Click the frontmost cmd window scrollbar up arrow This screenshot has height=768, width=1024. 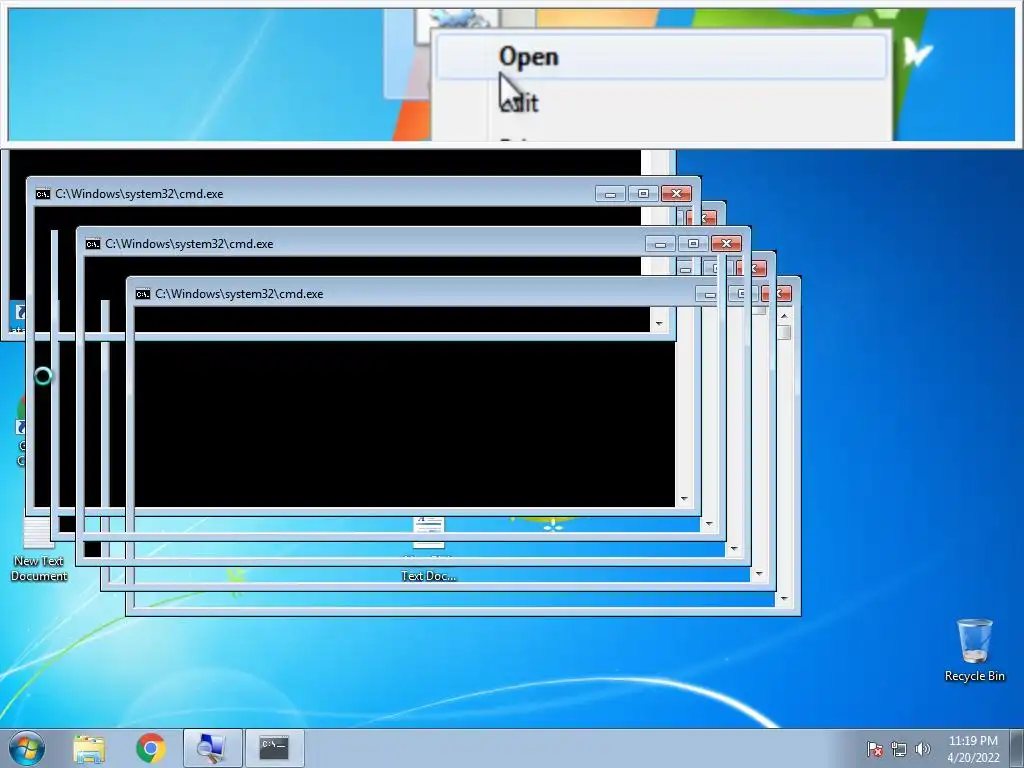click(784, 315)
